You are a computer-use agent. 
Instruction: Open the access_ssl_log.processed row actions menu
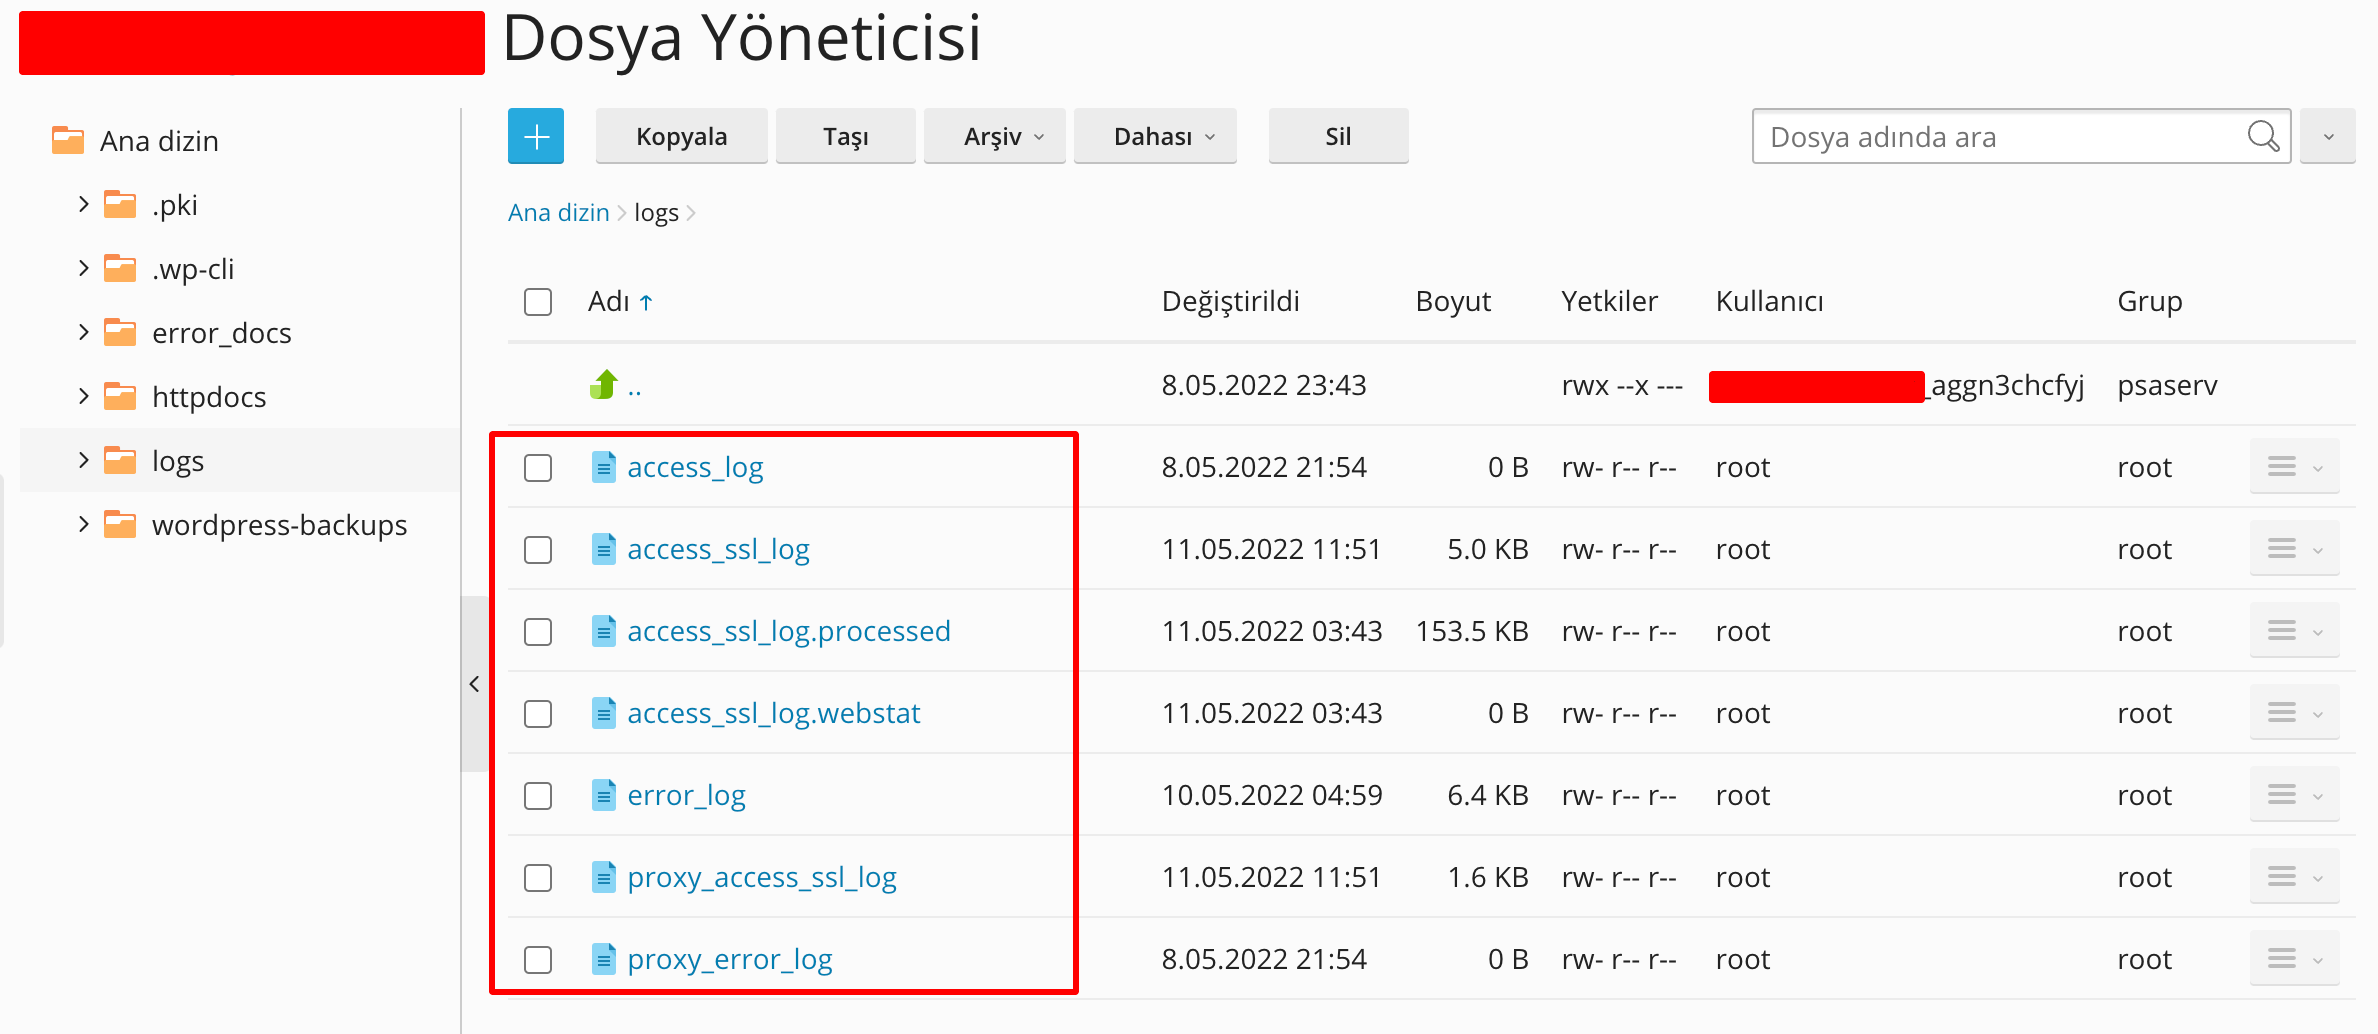(x=2295, y=631)
